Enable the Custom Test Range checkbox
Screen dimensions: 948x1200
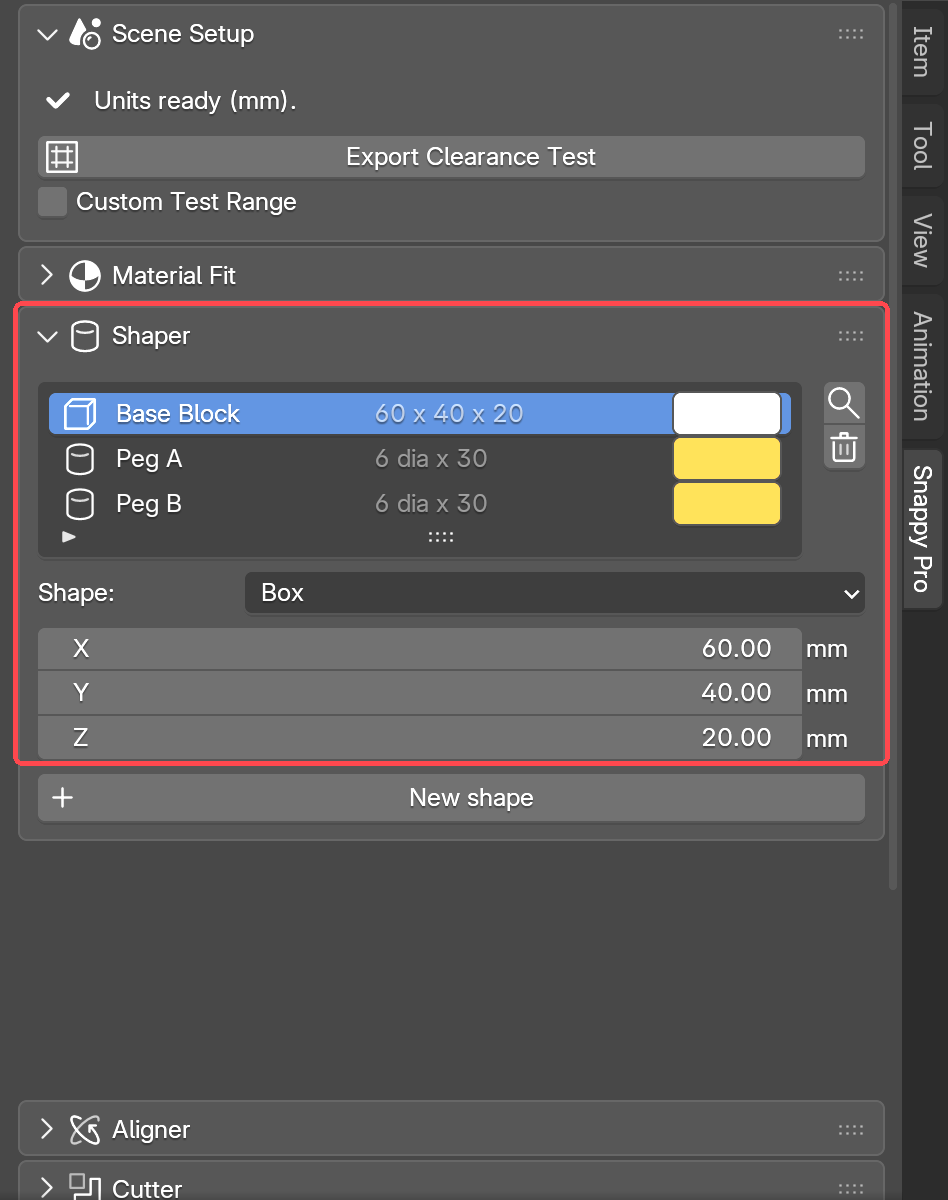(52, 202)
